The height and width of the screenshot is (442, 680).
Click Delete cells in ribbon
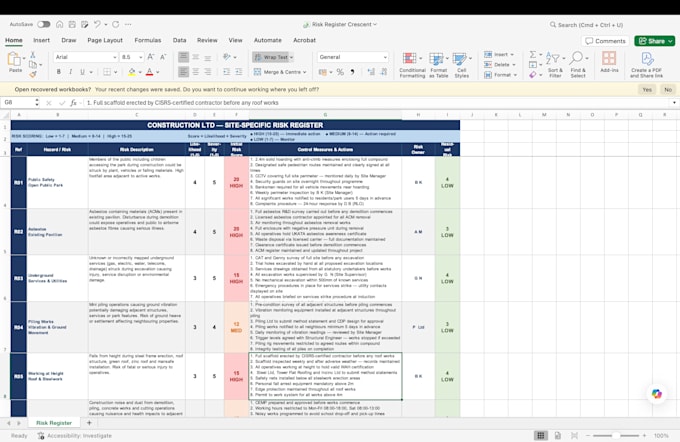click(500, 65)
